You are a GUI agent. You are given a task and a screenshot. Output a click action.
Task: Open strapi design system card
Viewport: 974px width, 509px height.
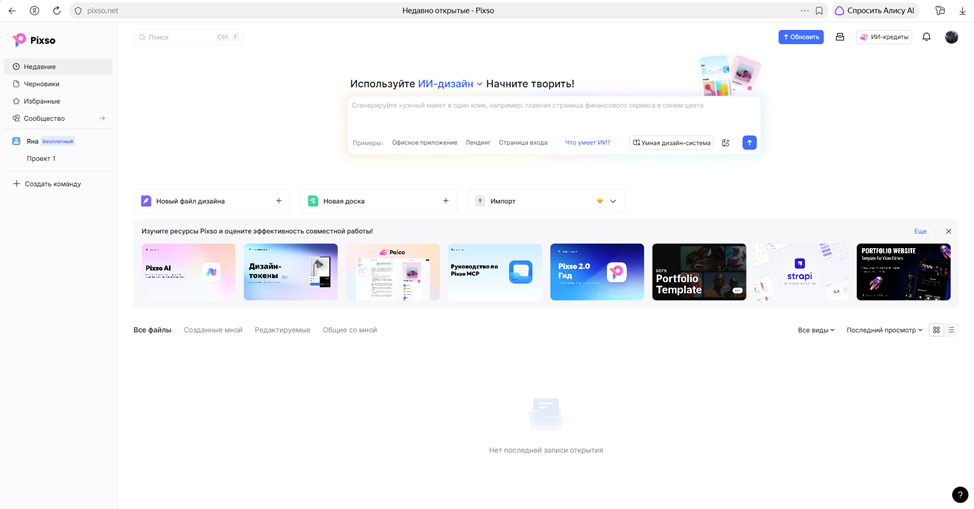pyautogui.click(x=801, y=272)
